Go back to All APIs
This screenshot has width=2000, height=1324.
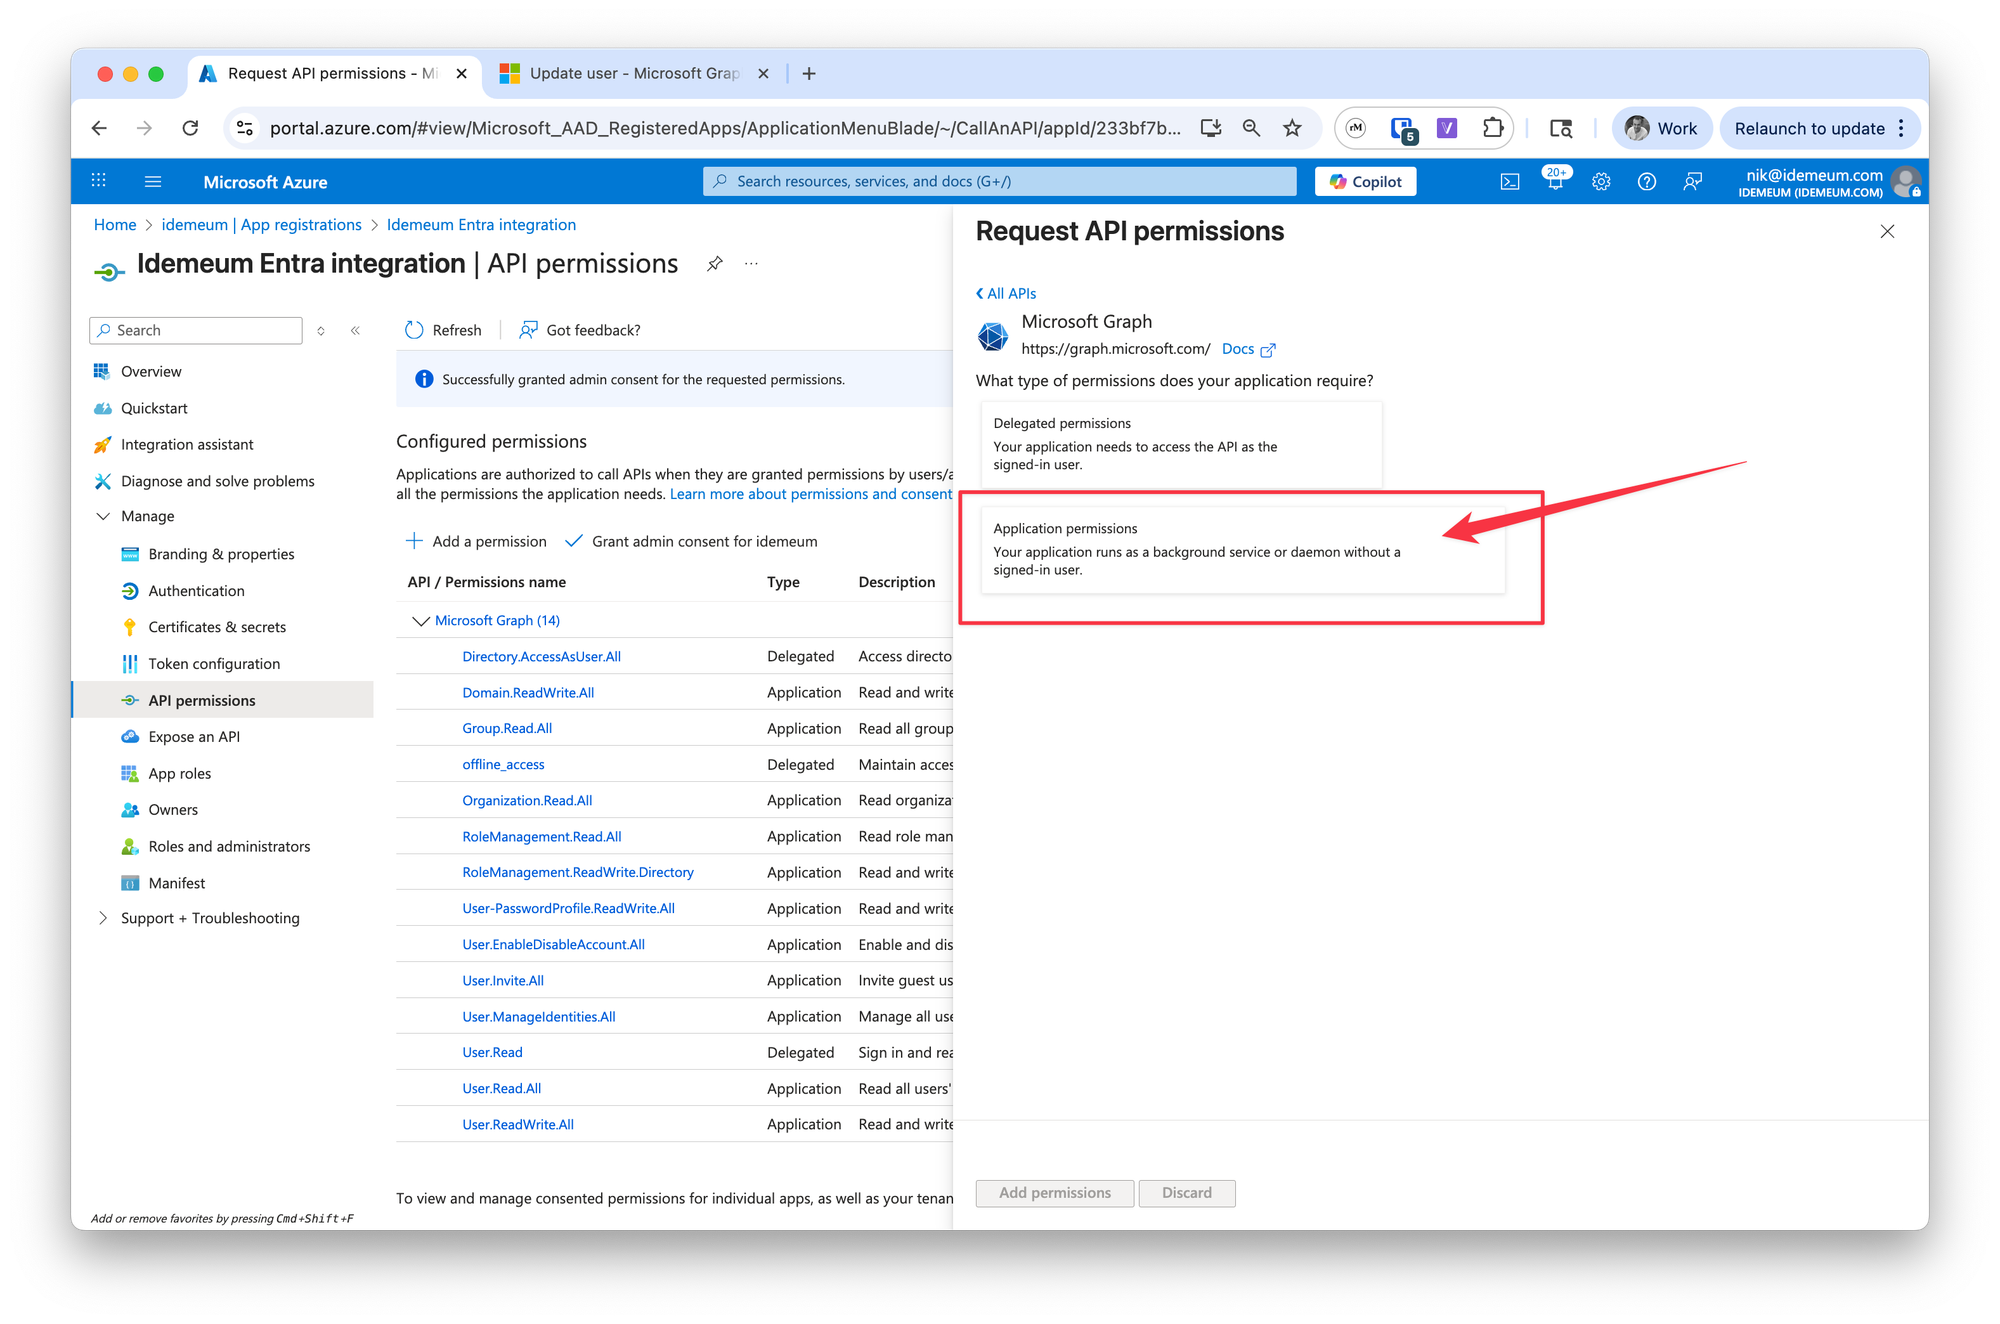coord(1006,293)
